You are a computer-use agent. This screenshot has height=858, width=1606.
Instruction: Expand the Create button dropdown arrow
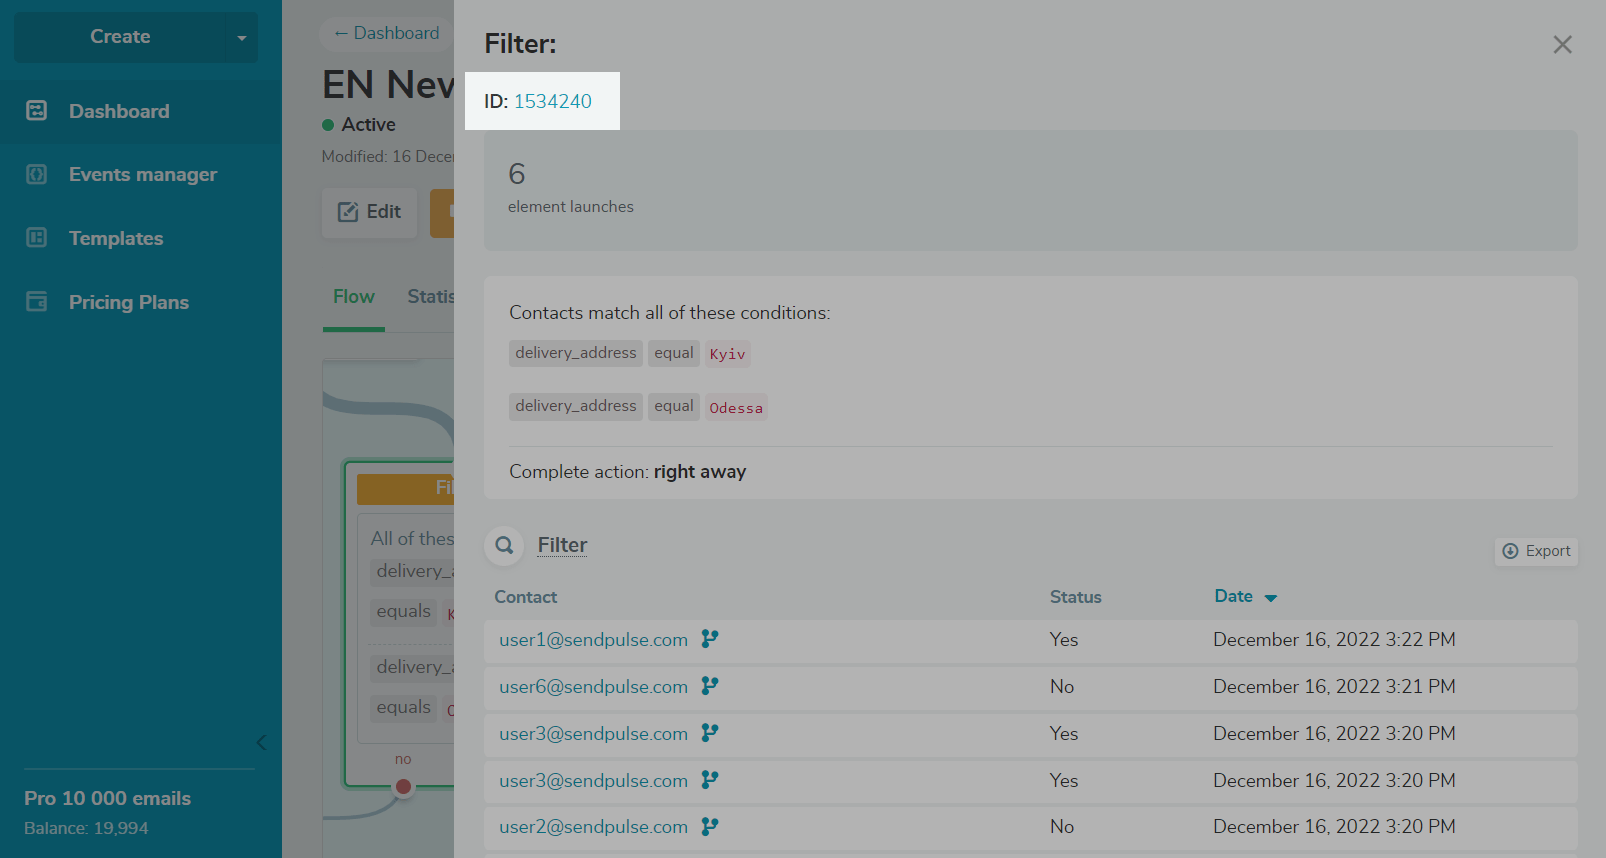(241, 38)
